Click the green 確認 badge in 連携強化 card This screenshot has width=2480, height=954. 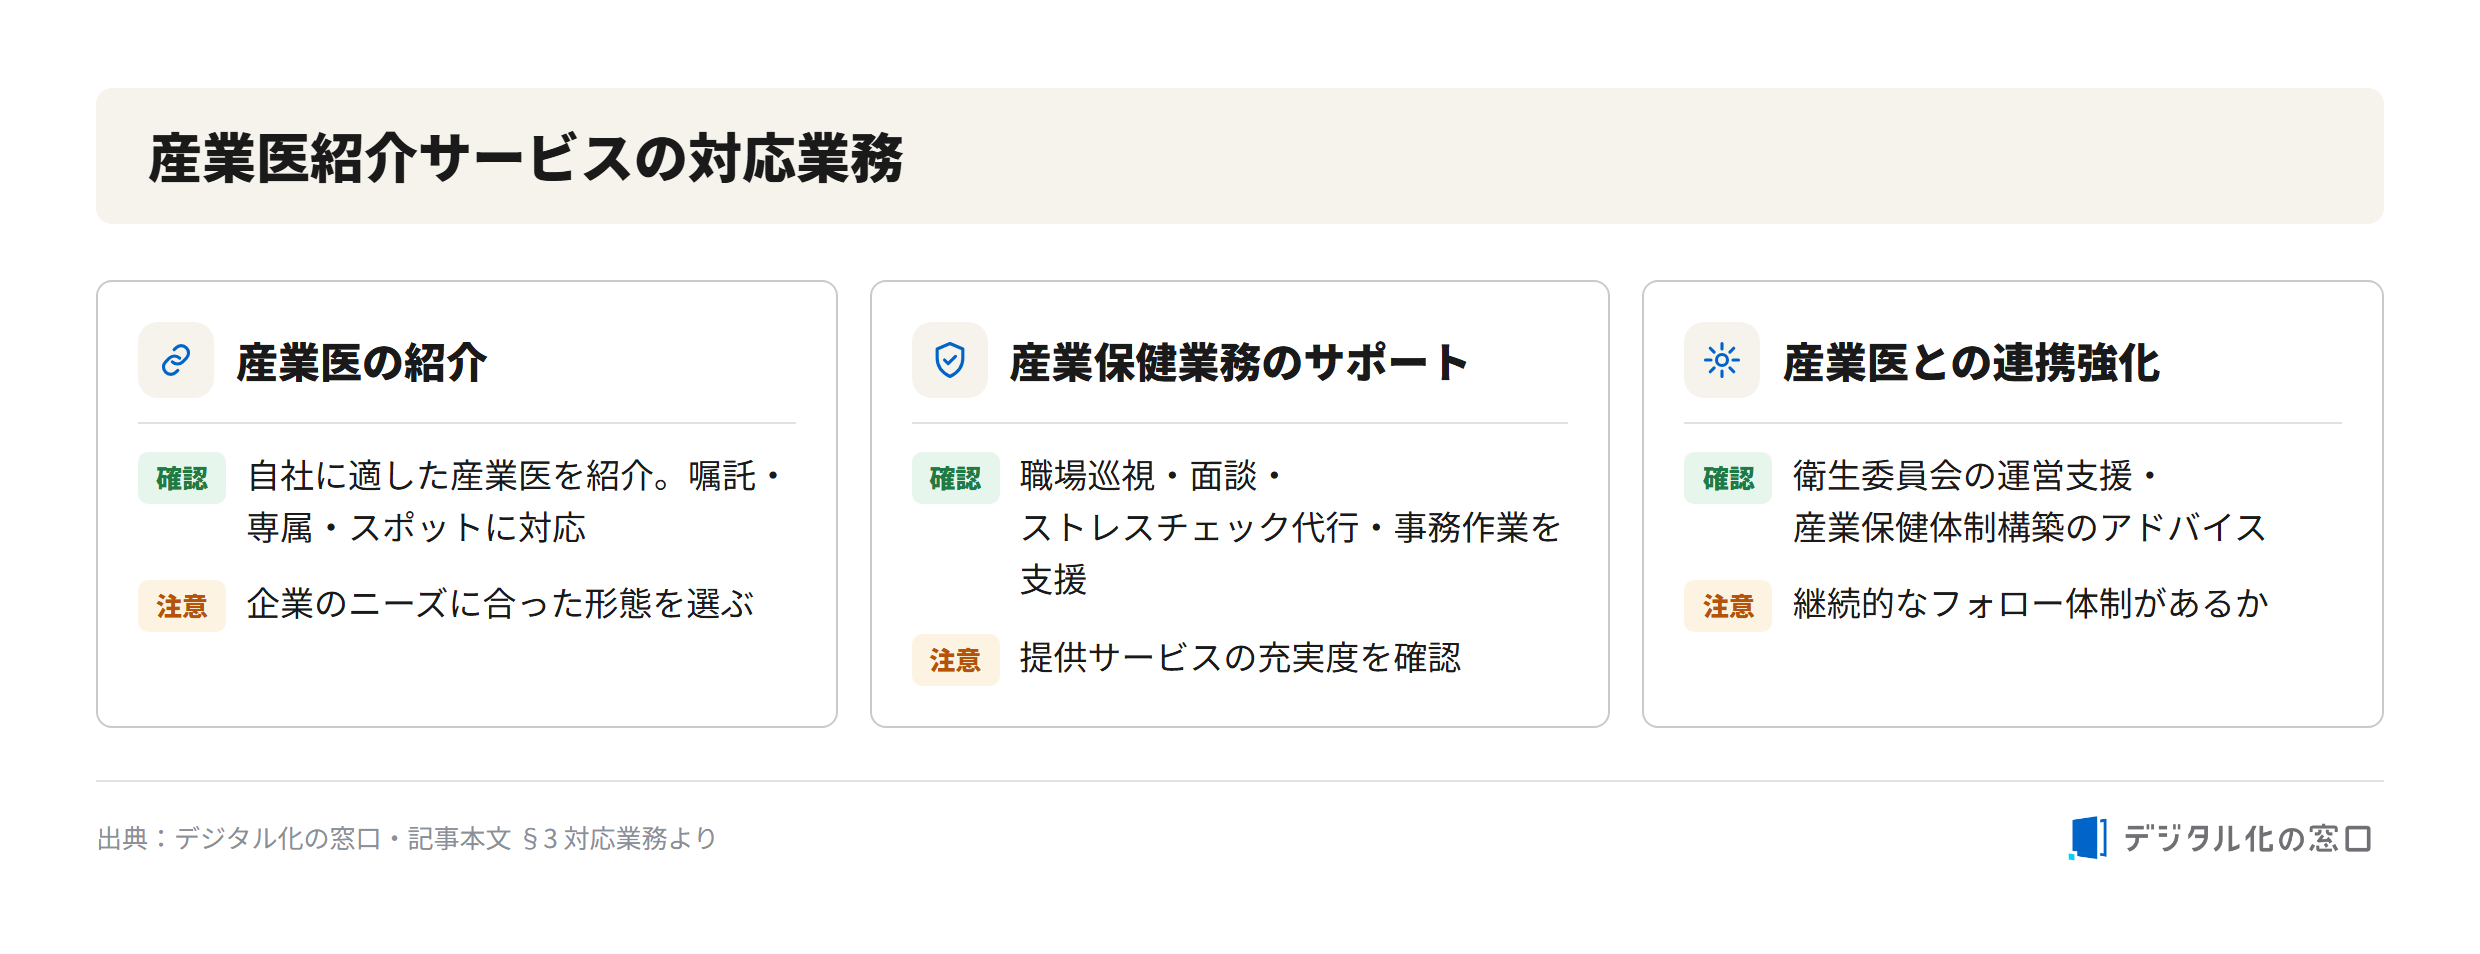click(1728, 478)
